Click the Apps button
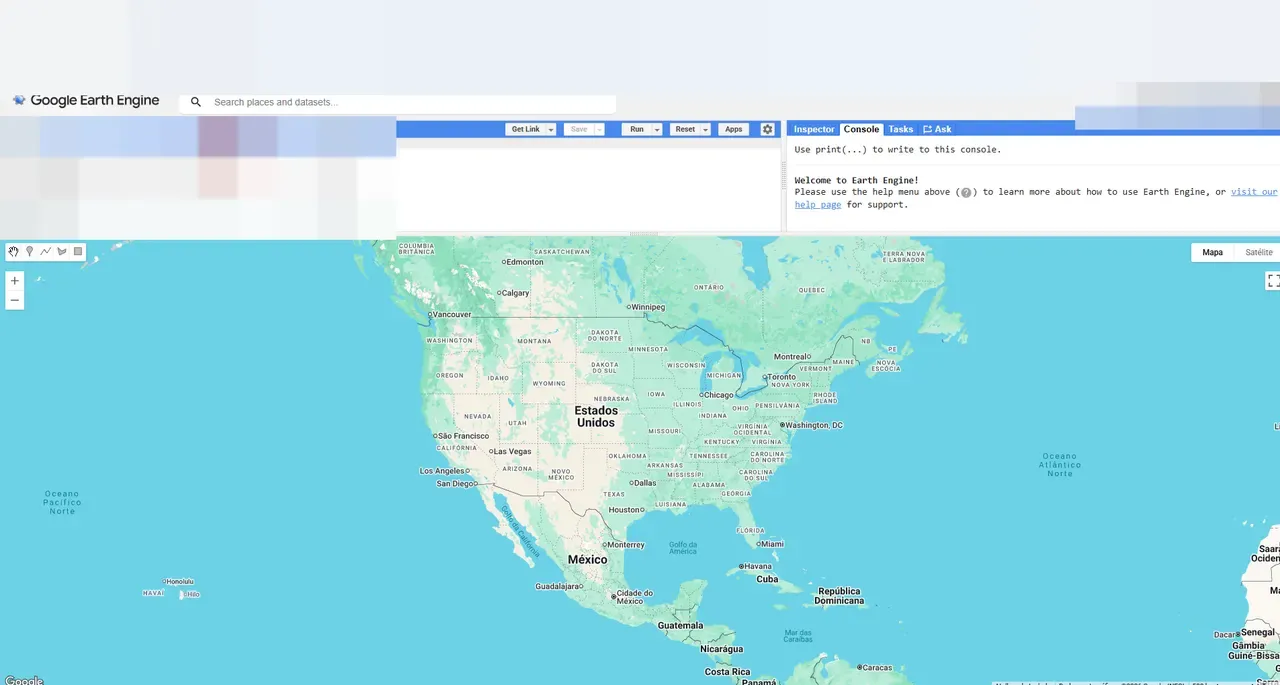1280x685 pixels. [734, 130]
